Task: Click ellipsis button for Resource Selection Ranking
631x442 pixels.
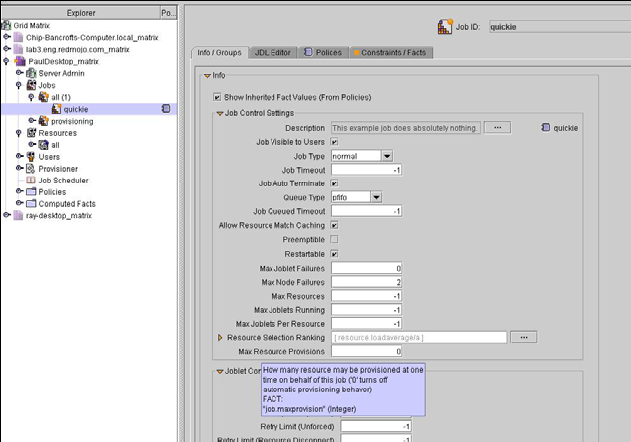Action: [524, 337]
